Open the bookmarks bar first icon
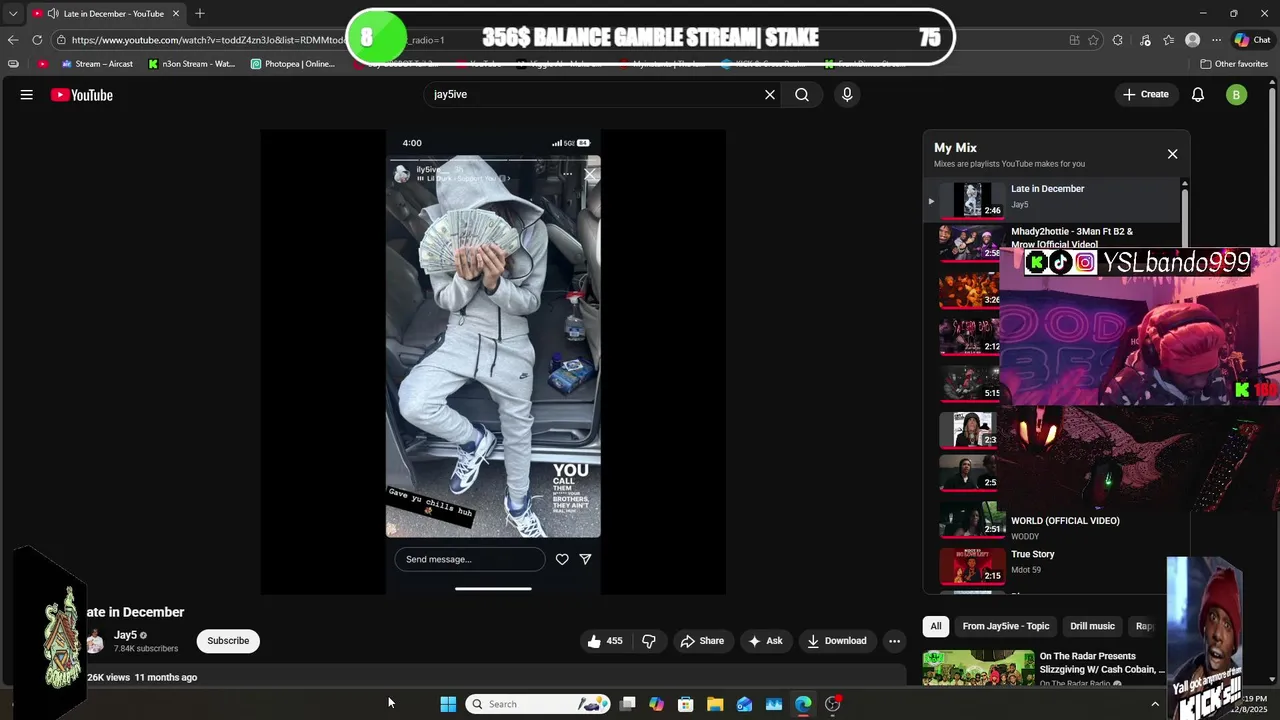Image resolution: width=1280 pixels, height=720 pixels. (13, 64)
